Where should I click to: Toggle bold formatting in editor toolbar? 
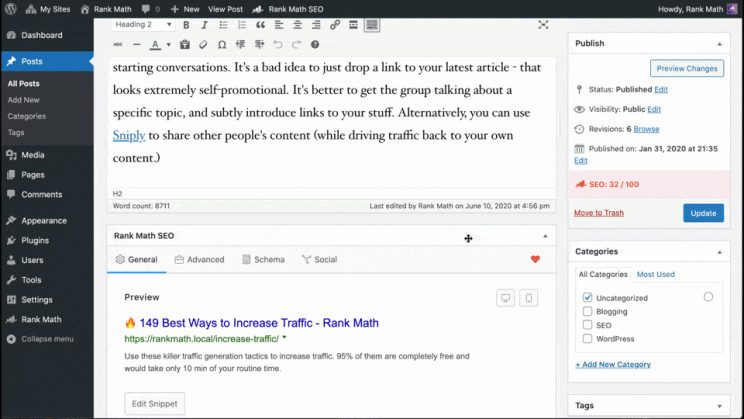(x=187, y=24)
